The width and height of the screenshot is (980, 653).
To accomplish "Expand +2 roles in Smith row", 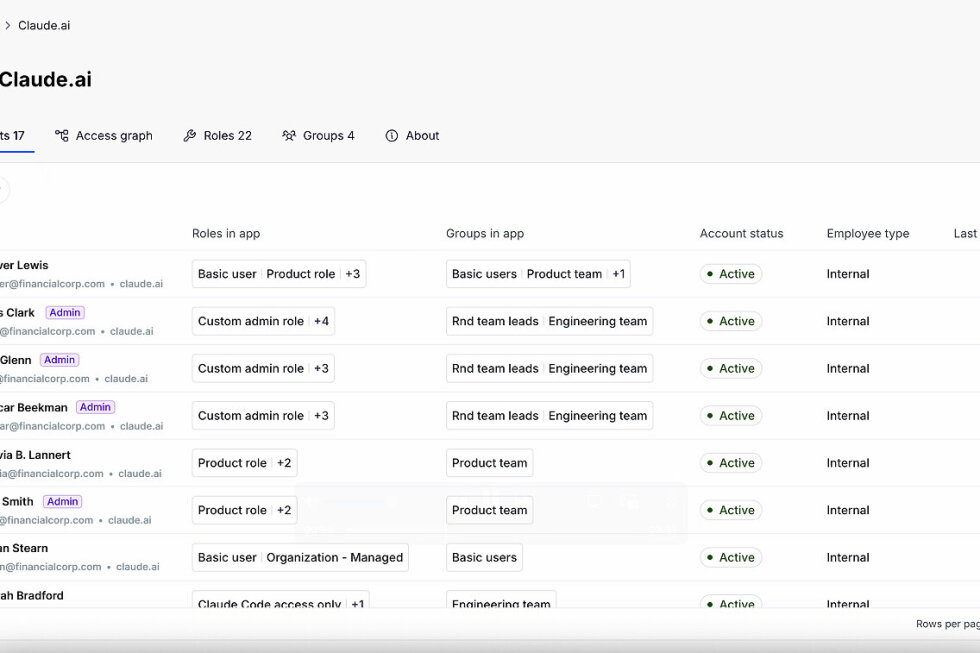I will 284,510.
